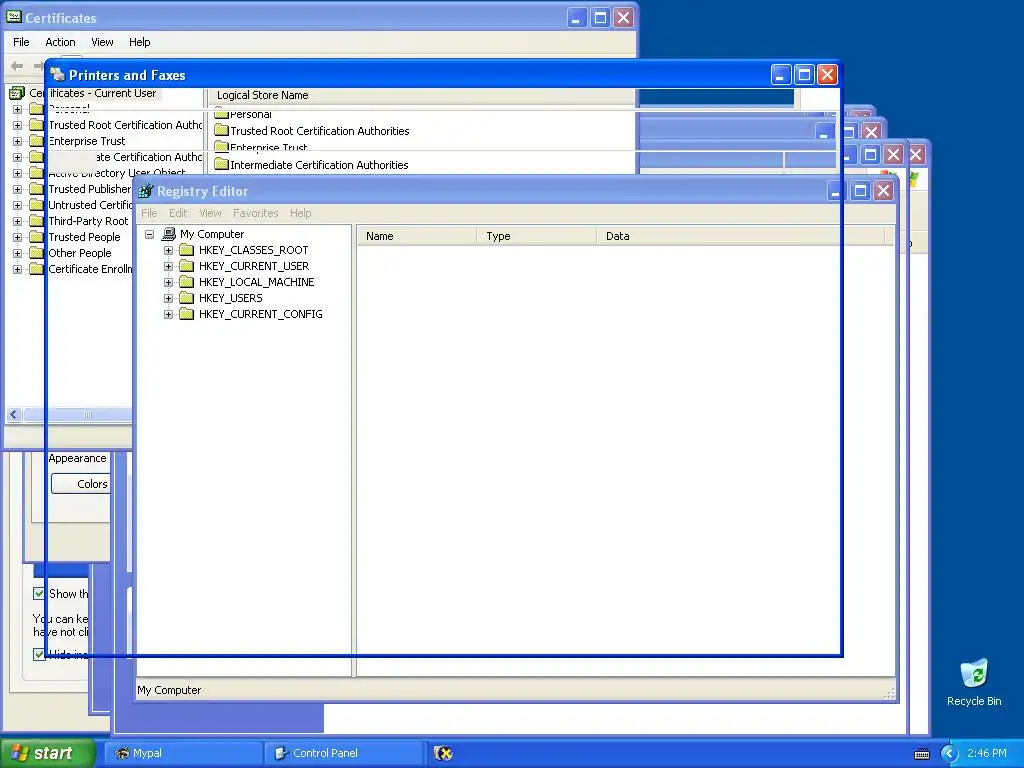Switch to the Control Panel taskbar button
Image resolution: width=1024 pixels, height=768 pixels.
pos(344,753)
